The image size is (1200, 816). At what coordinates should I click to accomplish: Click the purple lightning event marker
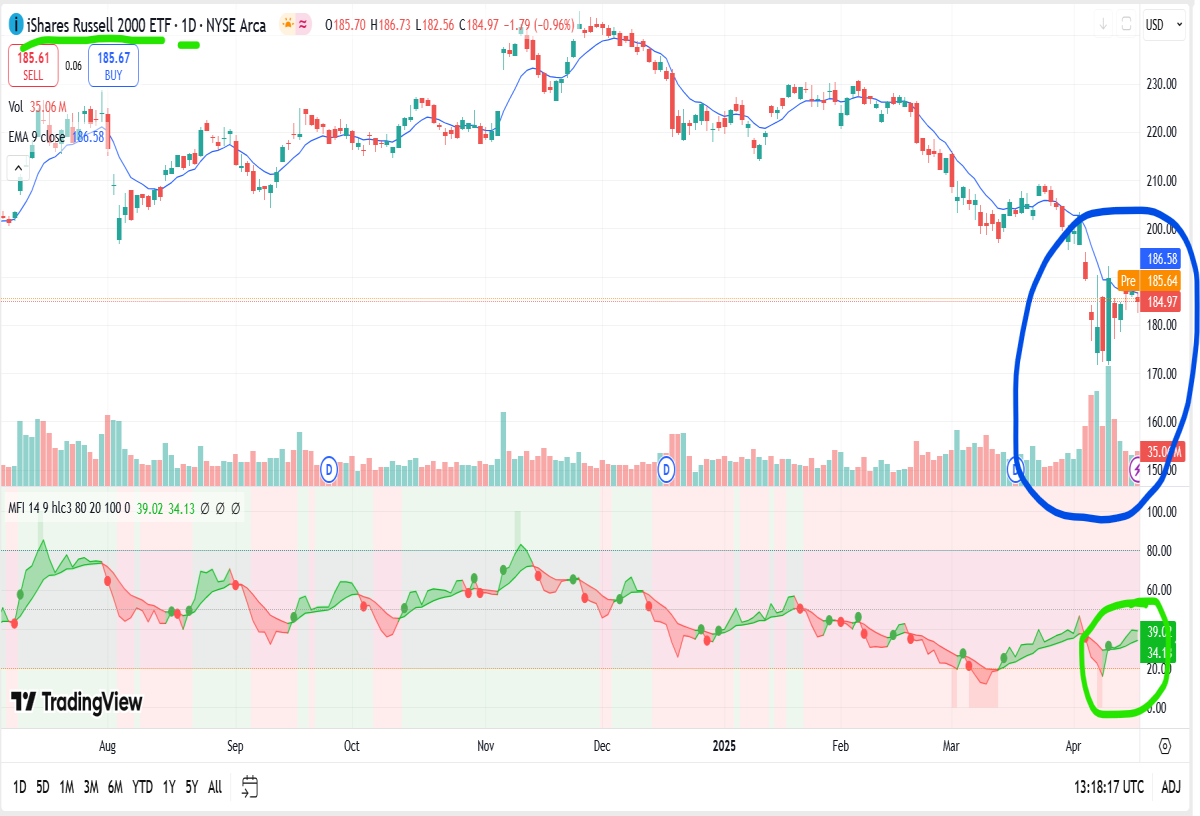(x=1138, y=468)
